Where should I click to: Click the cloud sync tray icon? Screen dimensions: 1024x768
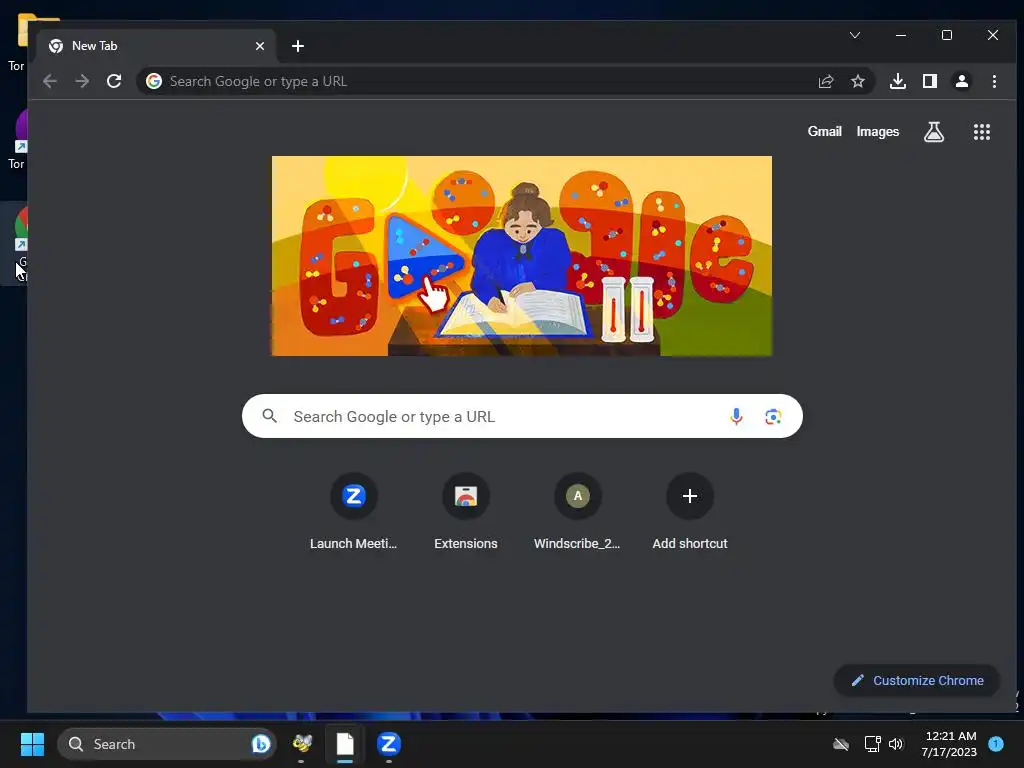point(841,744)
